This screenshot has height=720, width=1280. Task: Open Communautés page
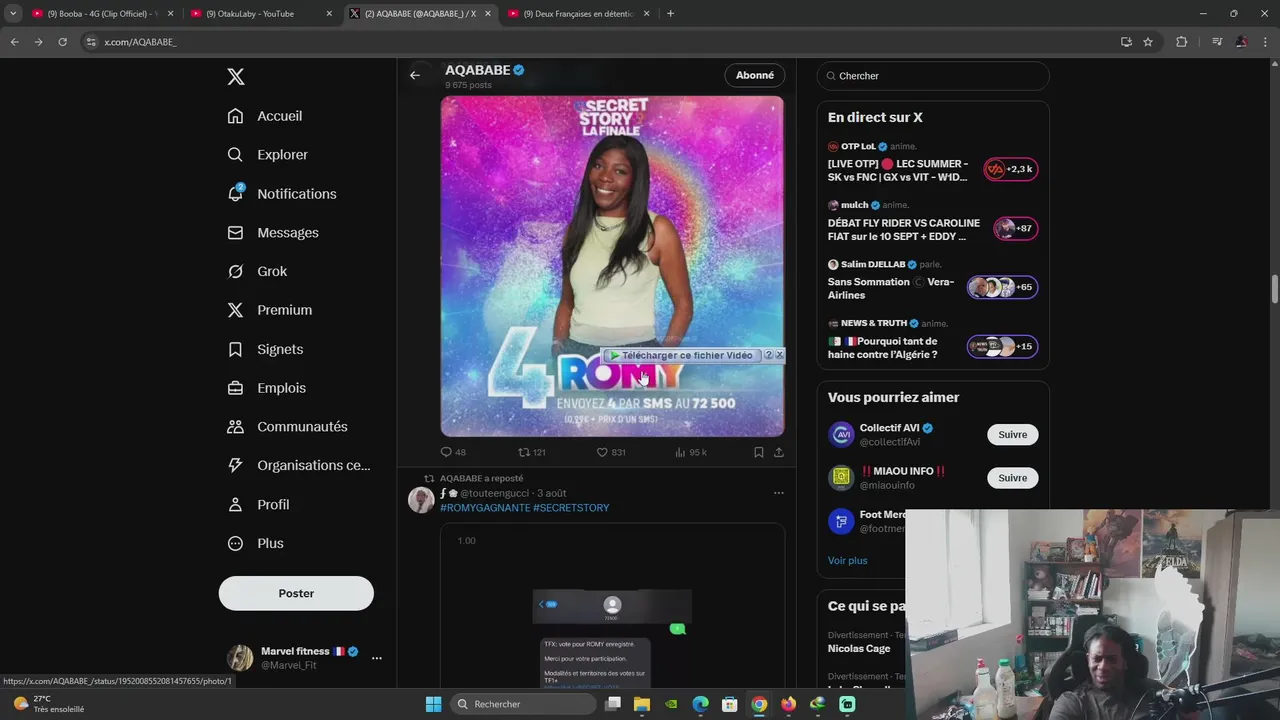point(287,427)
